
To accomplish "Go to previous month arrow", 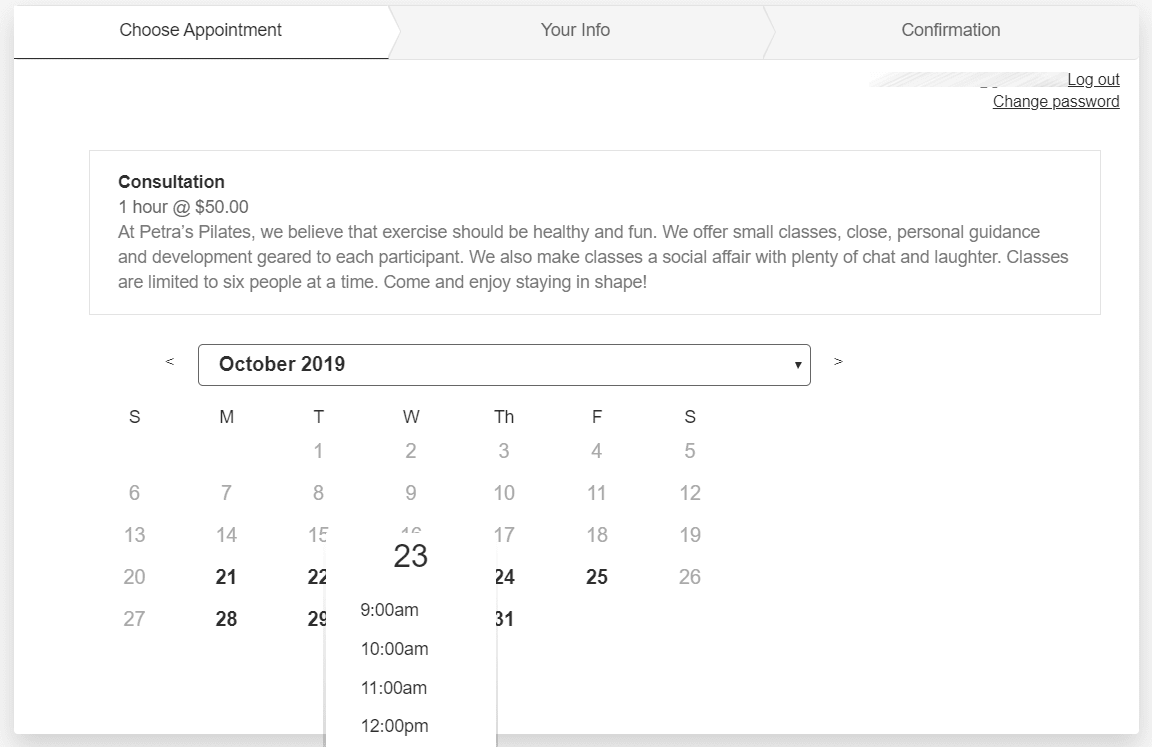I will pyautogui.click(x=170, y=362).
